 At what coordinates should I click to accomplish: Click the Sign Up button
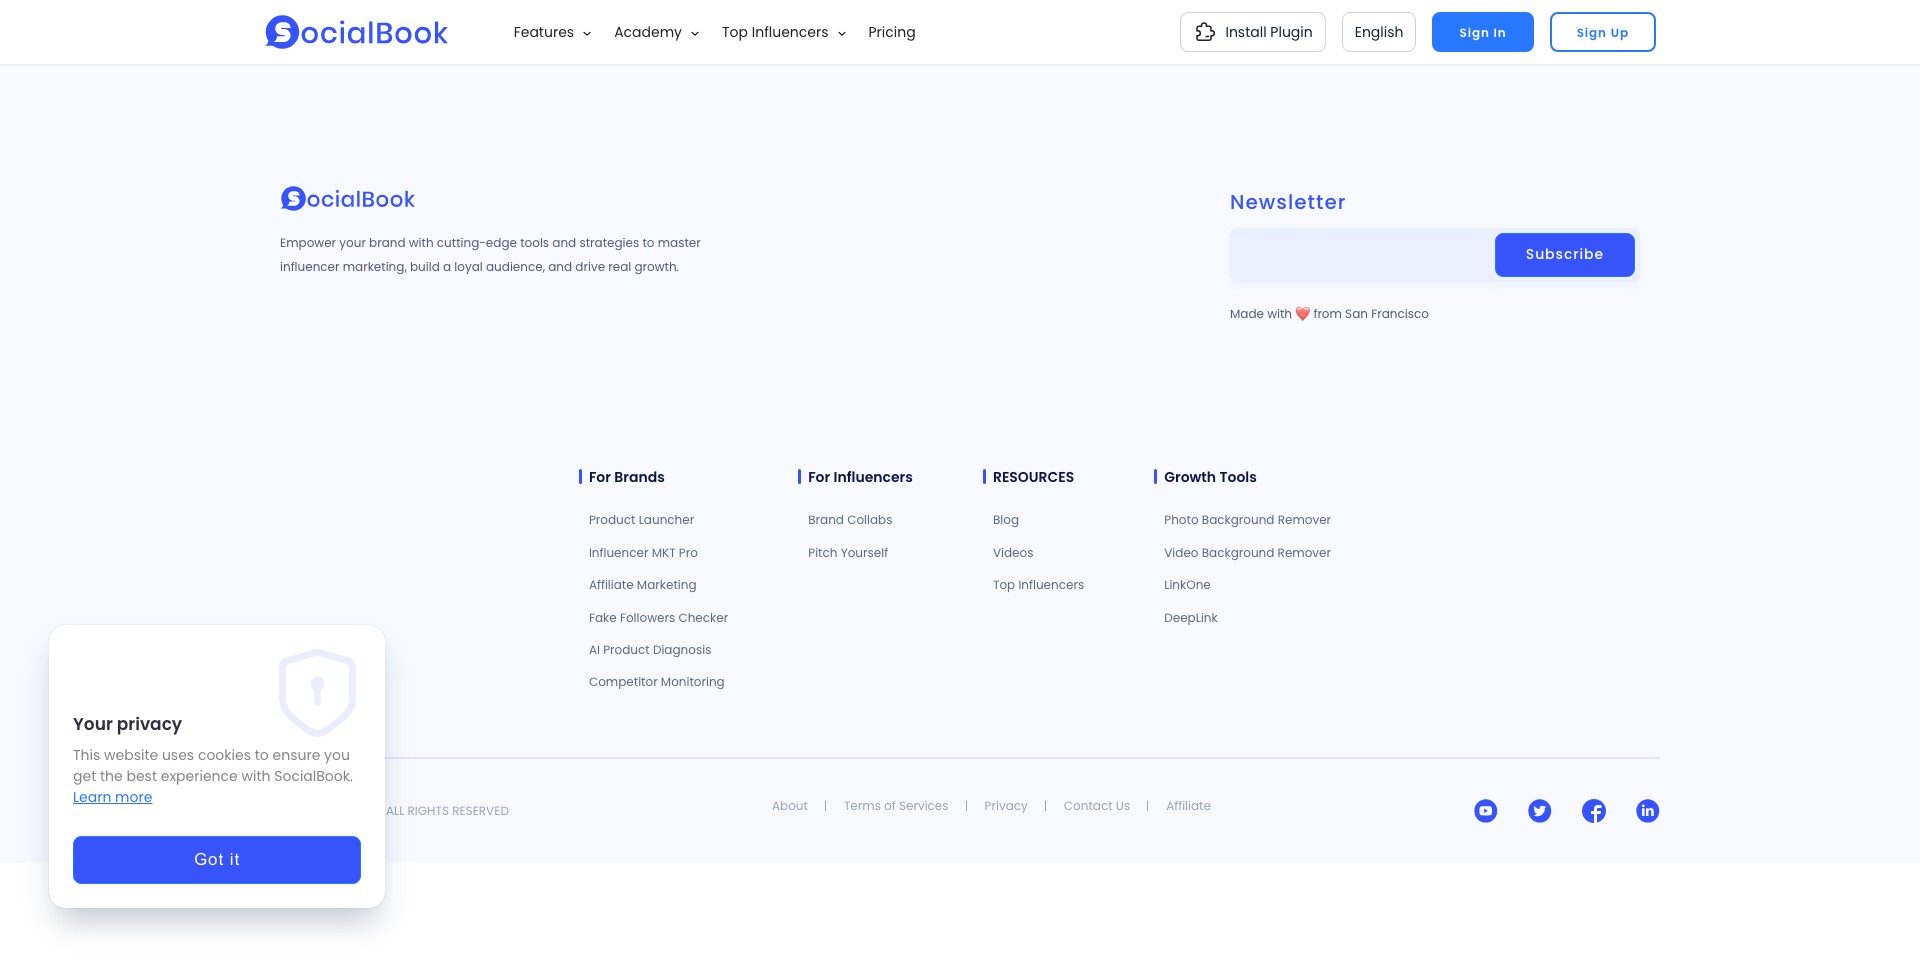tap(1603, 32)
